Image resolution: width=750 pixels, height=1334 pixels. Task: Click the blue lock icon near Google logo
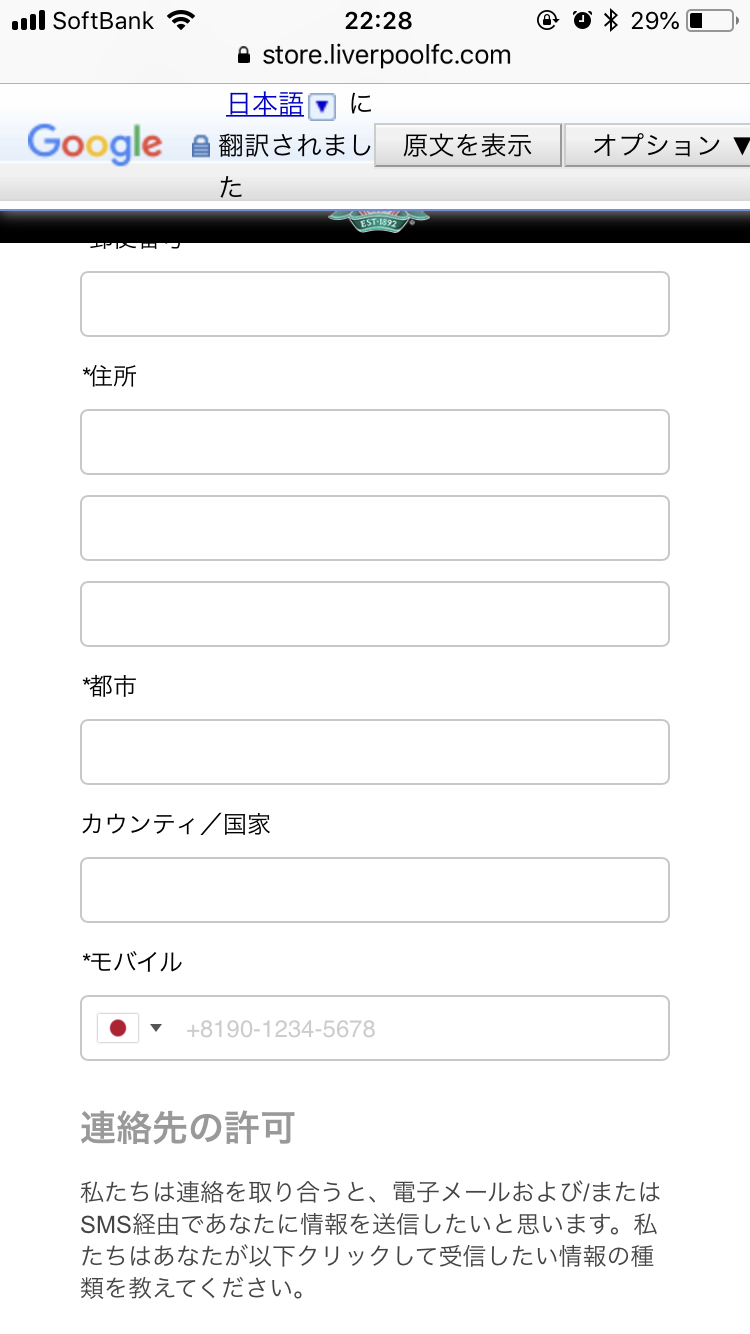tap(201, 146)
